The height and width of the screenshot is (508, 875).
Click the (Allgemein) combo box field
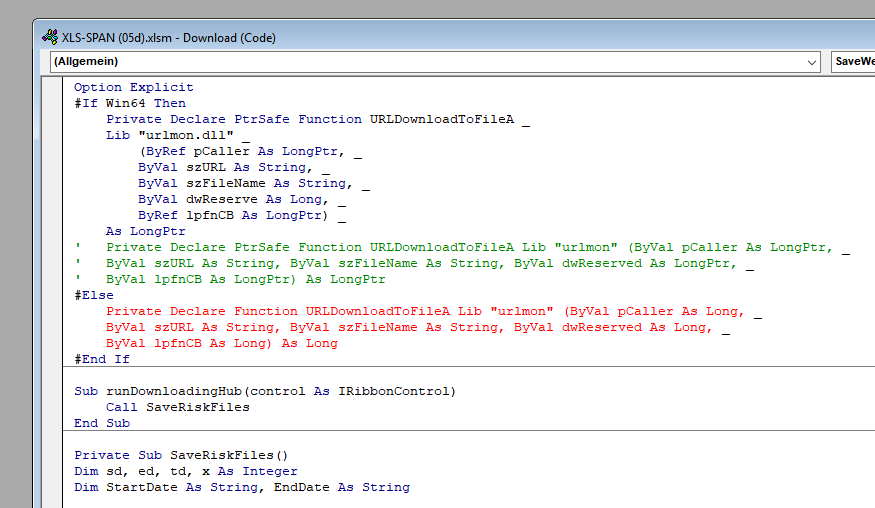coord(435,62)
